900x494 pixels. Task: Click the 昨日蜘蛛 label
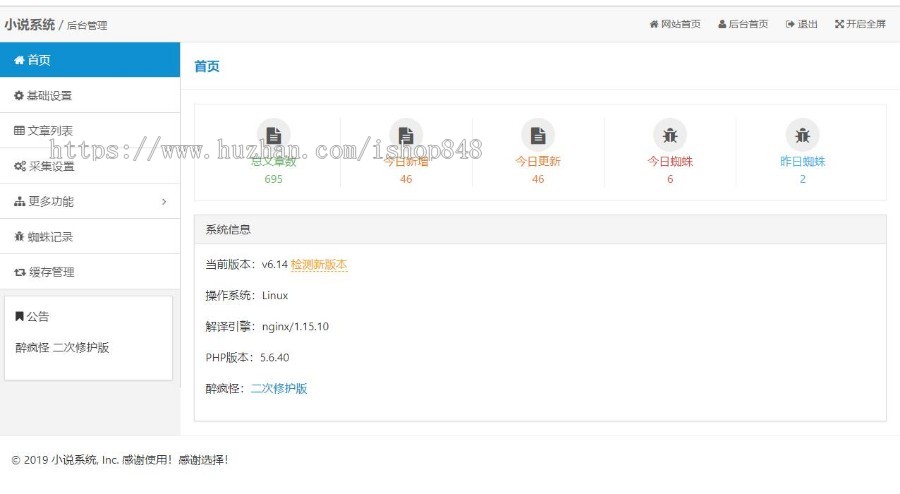point(802,161)
